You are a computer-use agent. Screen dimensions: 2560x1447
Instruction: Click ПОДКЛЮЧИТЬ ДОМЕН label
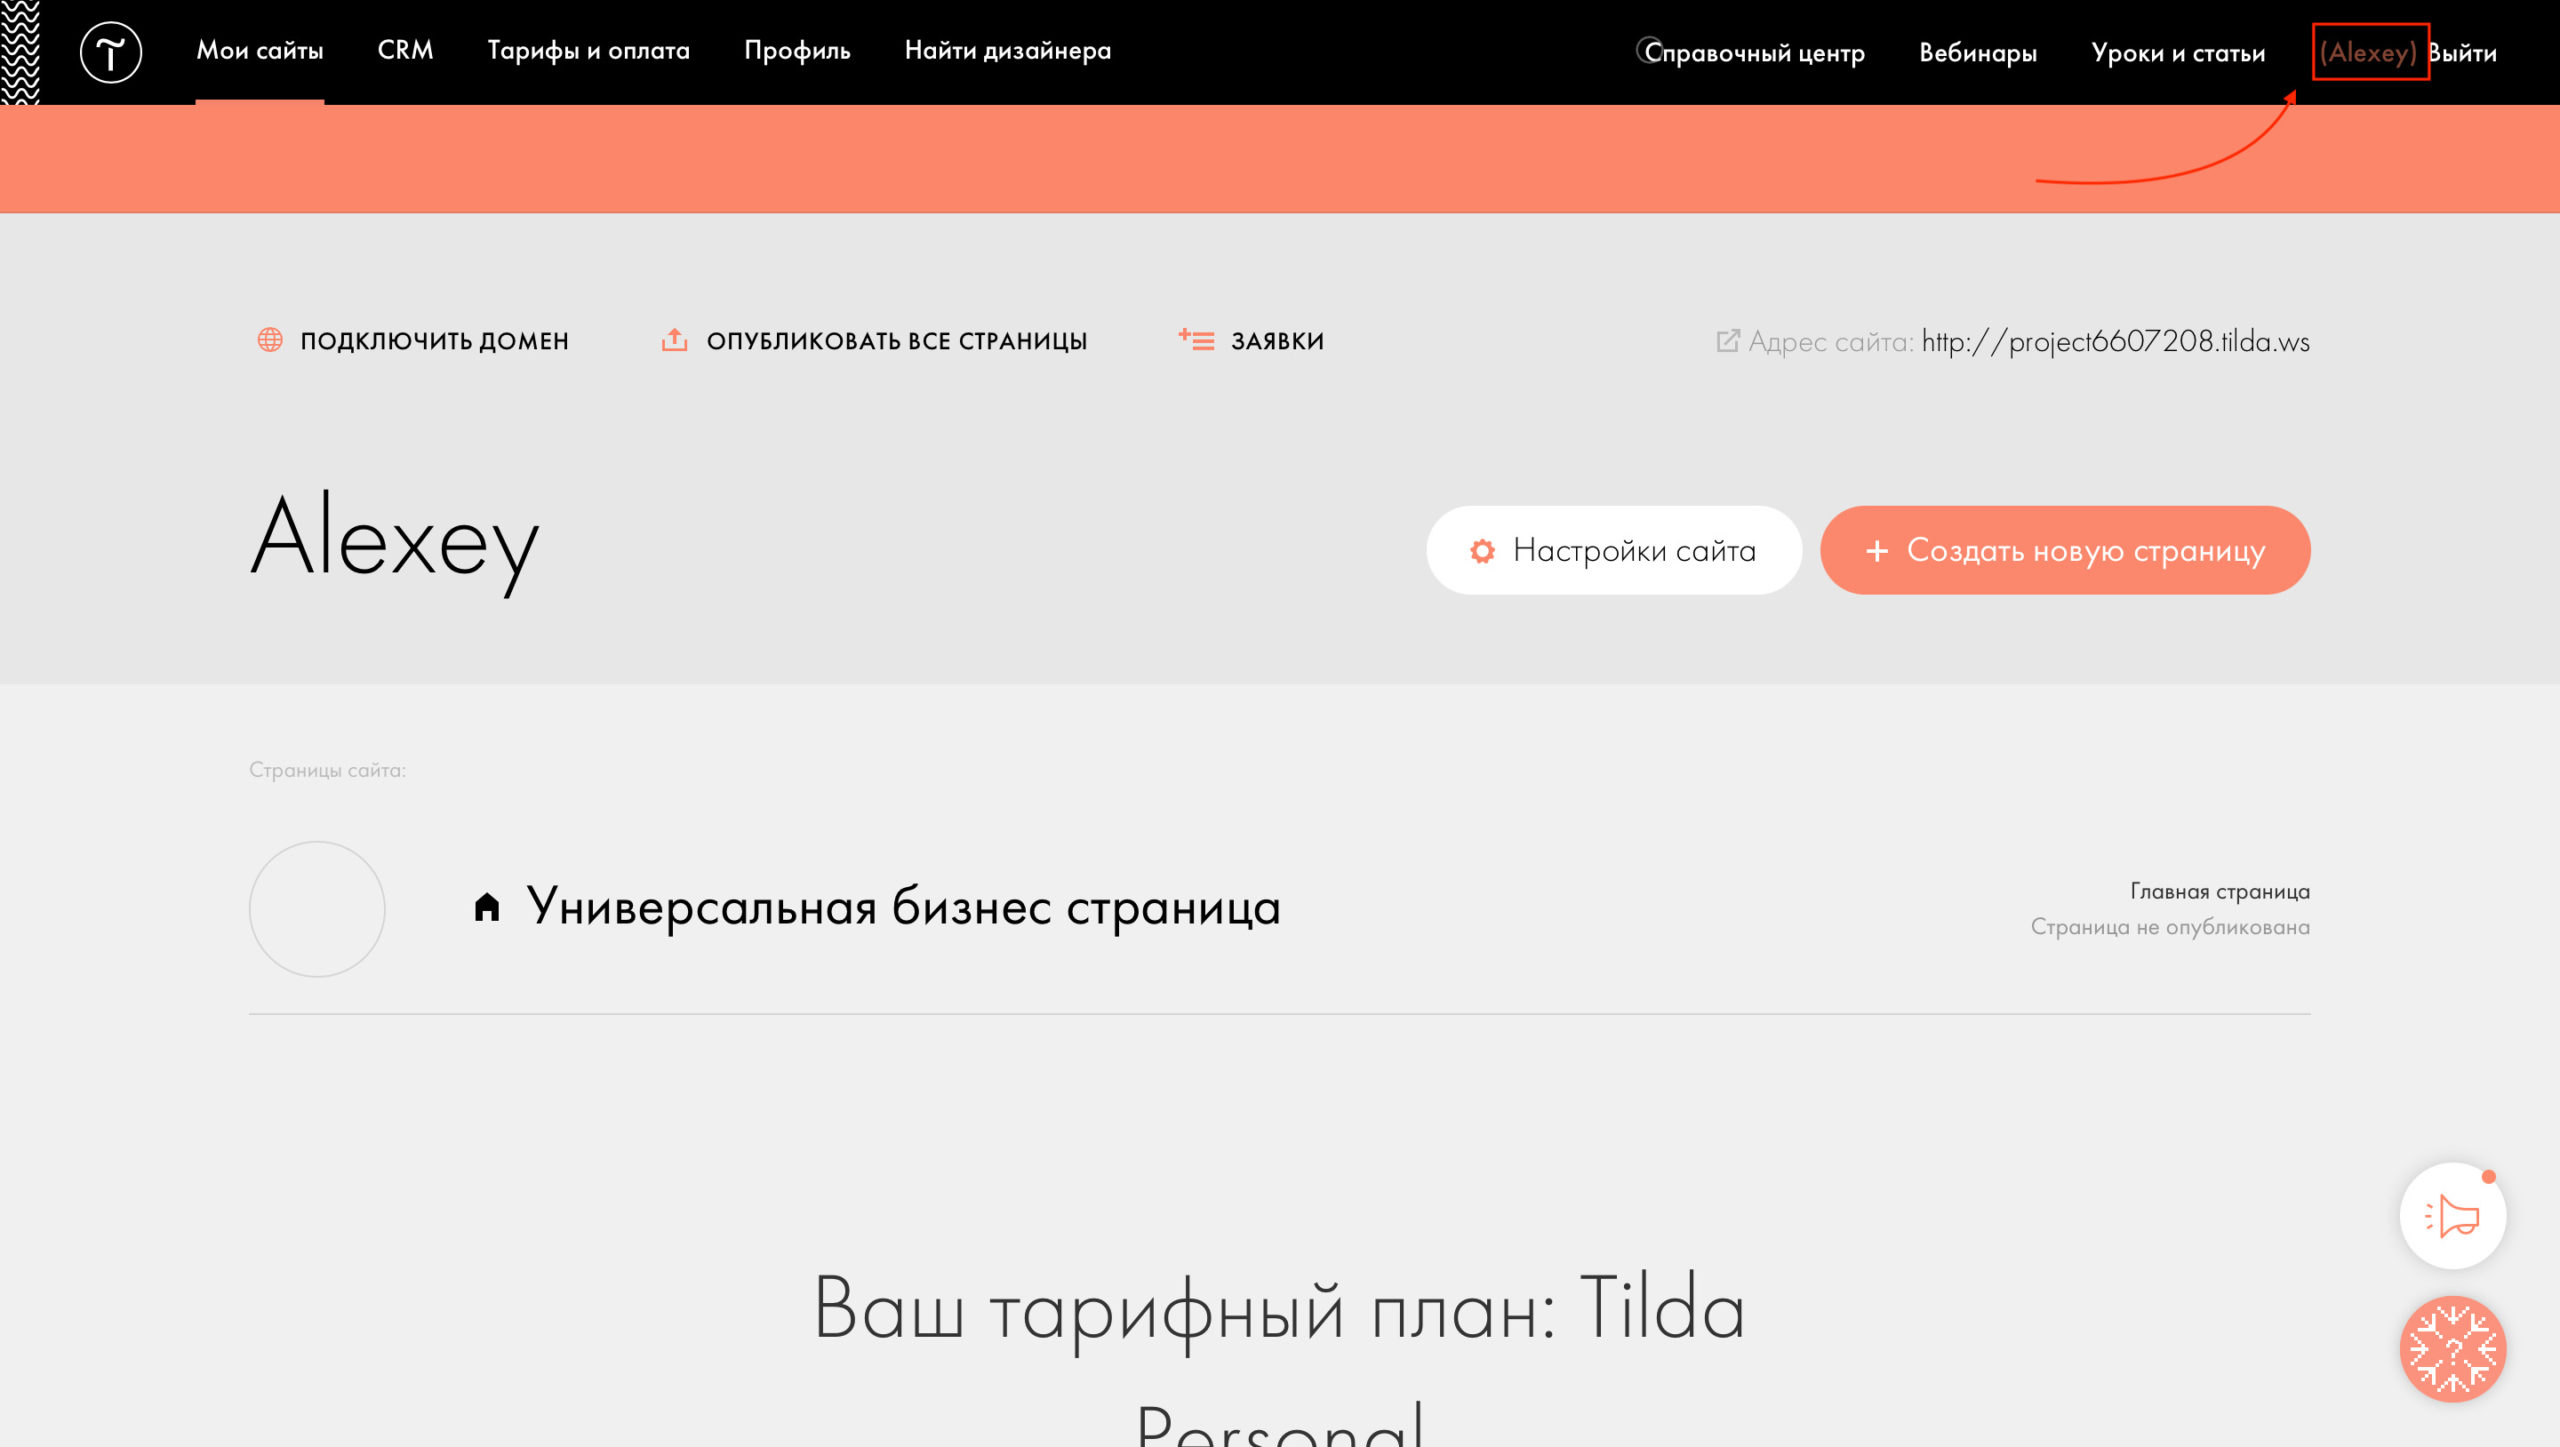click(434, 341)
